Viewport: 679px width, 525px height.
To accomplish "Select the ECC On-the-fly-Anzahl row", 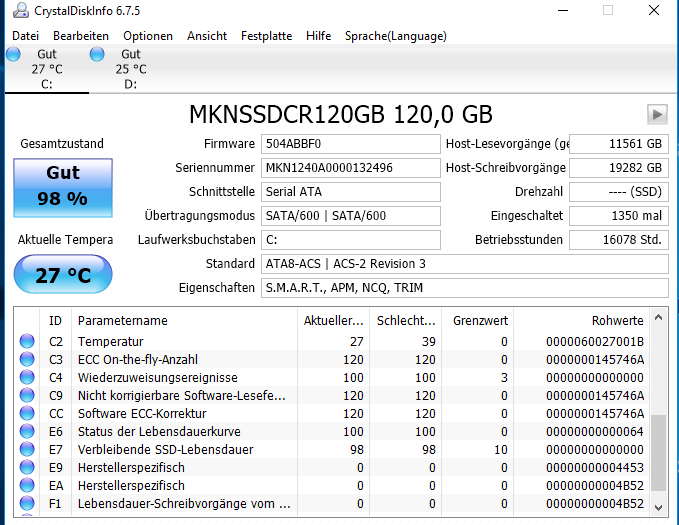I will click(332, 360).
